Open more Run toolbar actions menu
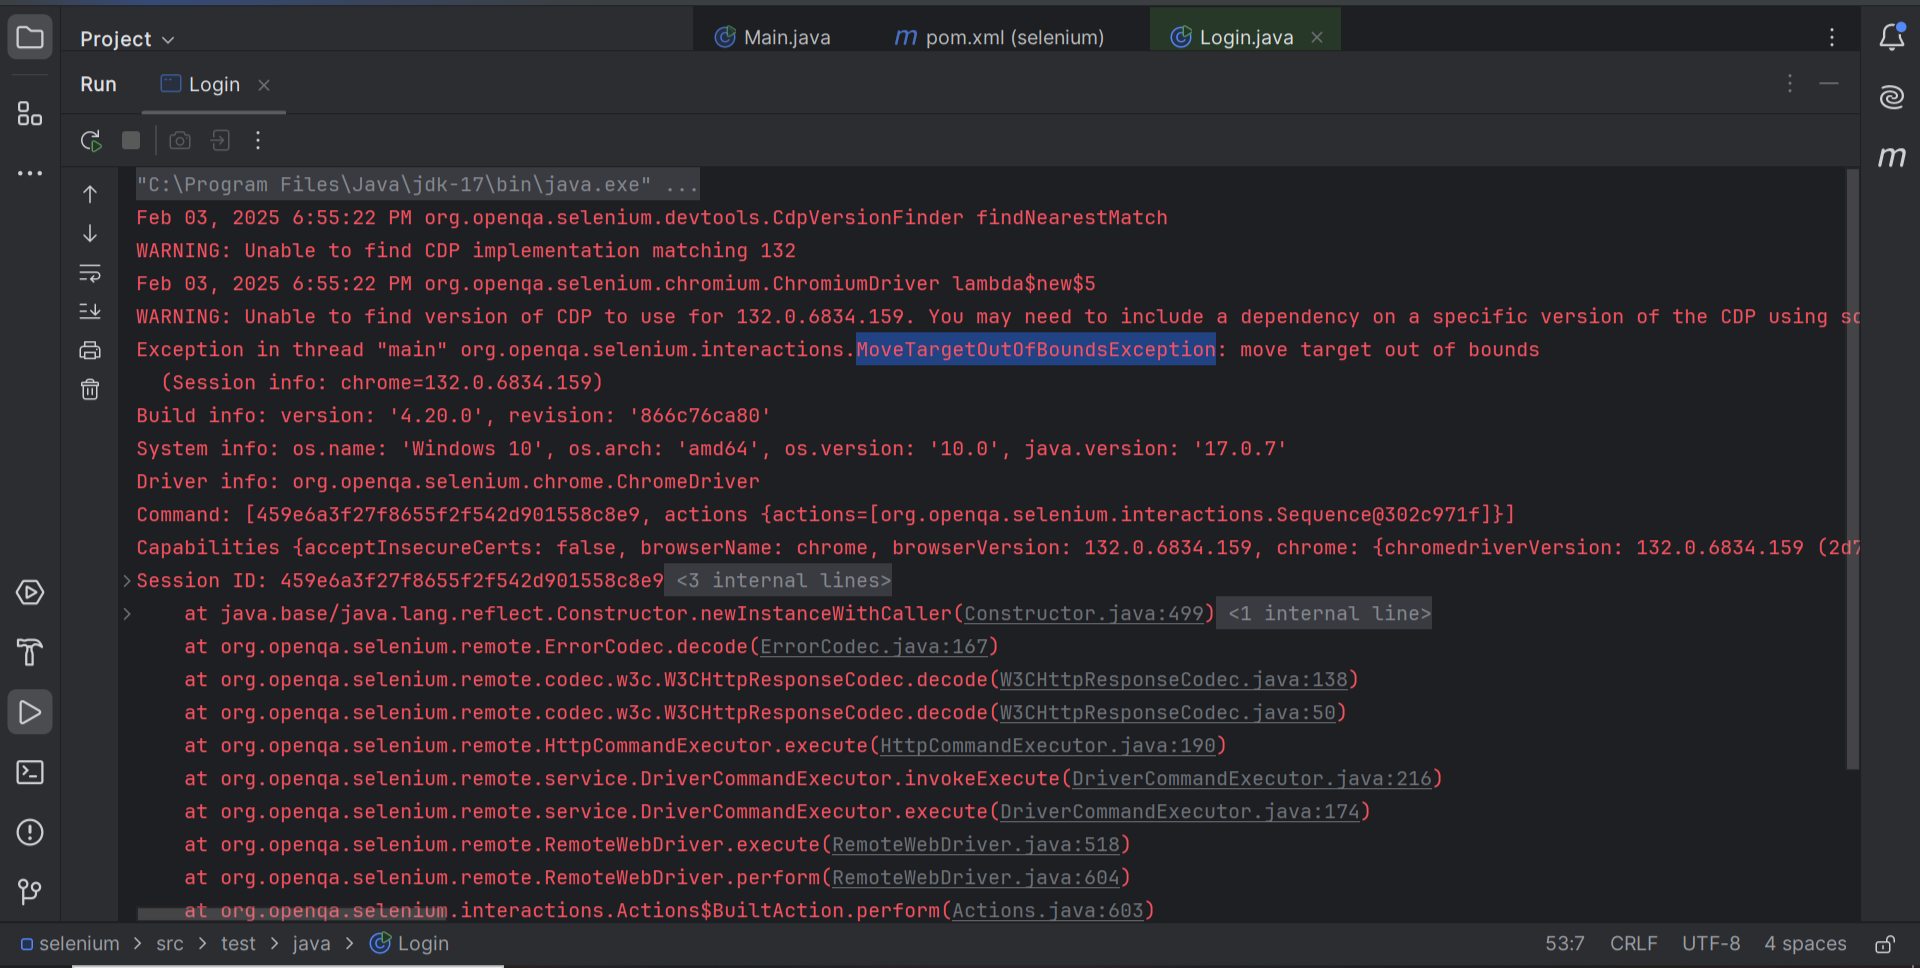Viewport: 1920px width, 968px height. point(258,141)
